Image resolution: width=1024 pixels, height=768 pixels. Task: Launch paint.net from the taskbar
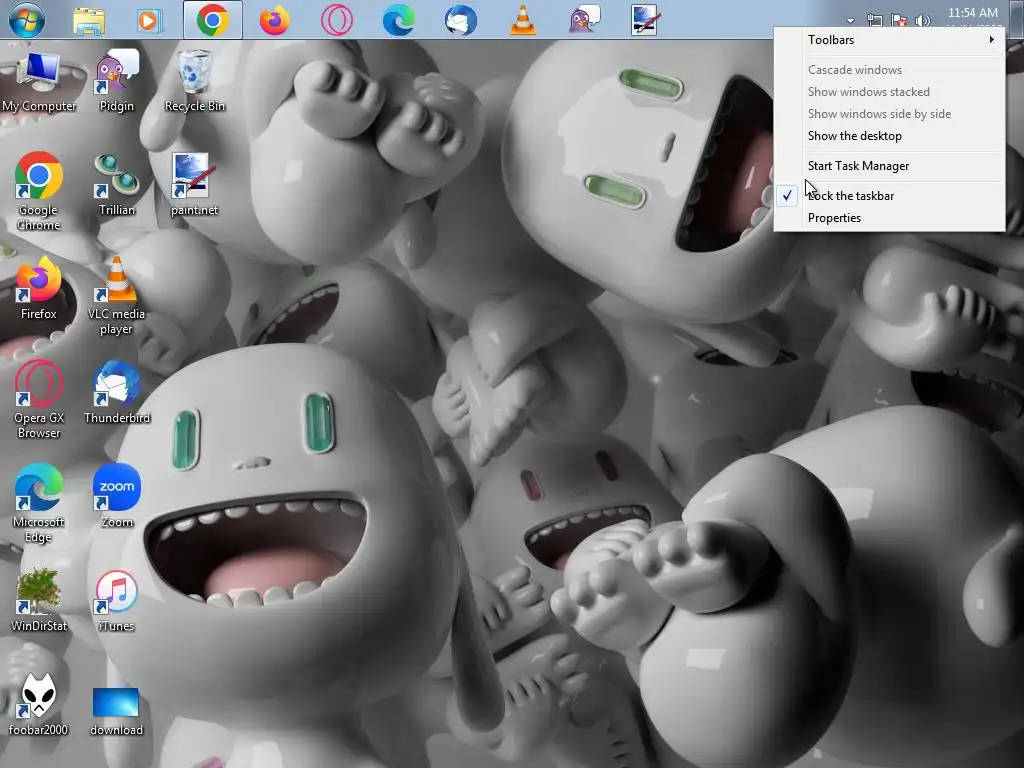pyautogui.click(x=645, y=20)
